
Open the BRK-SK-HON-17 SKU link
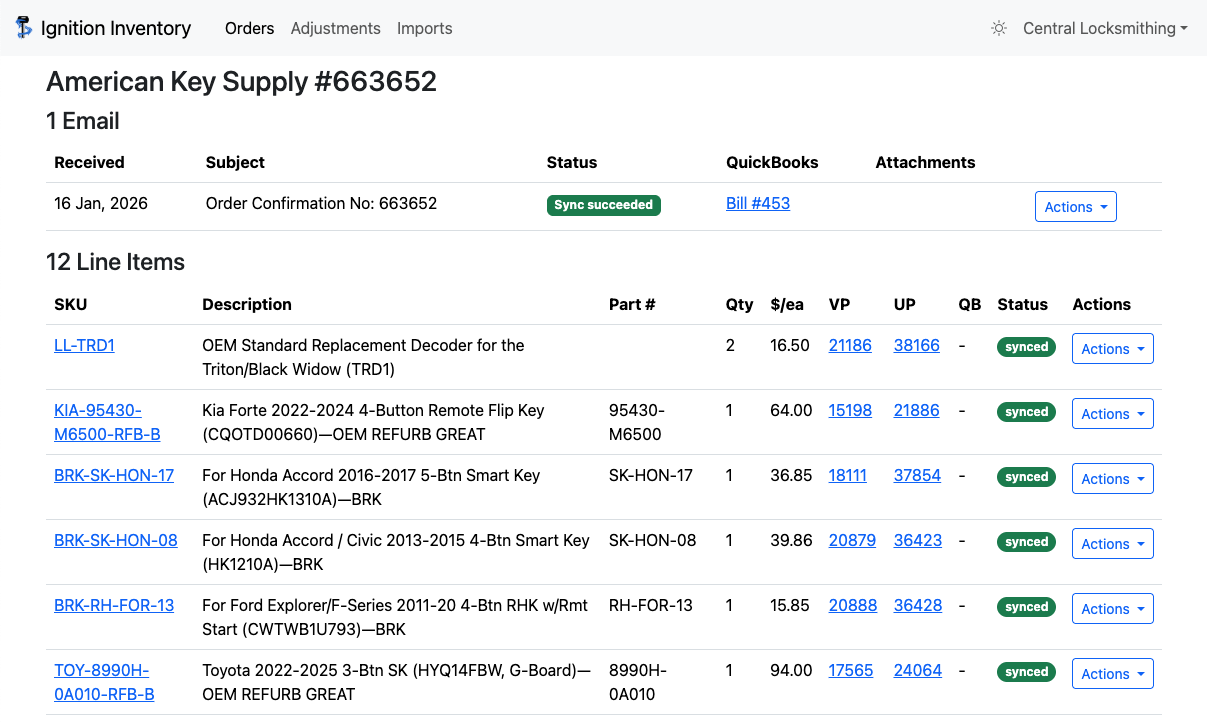[114, 476]
